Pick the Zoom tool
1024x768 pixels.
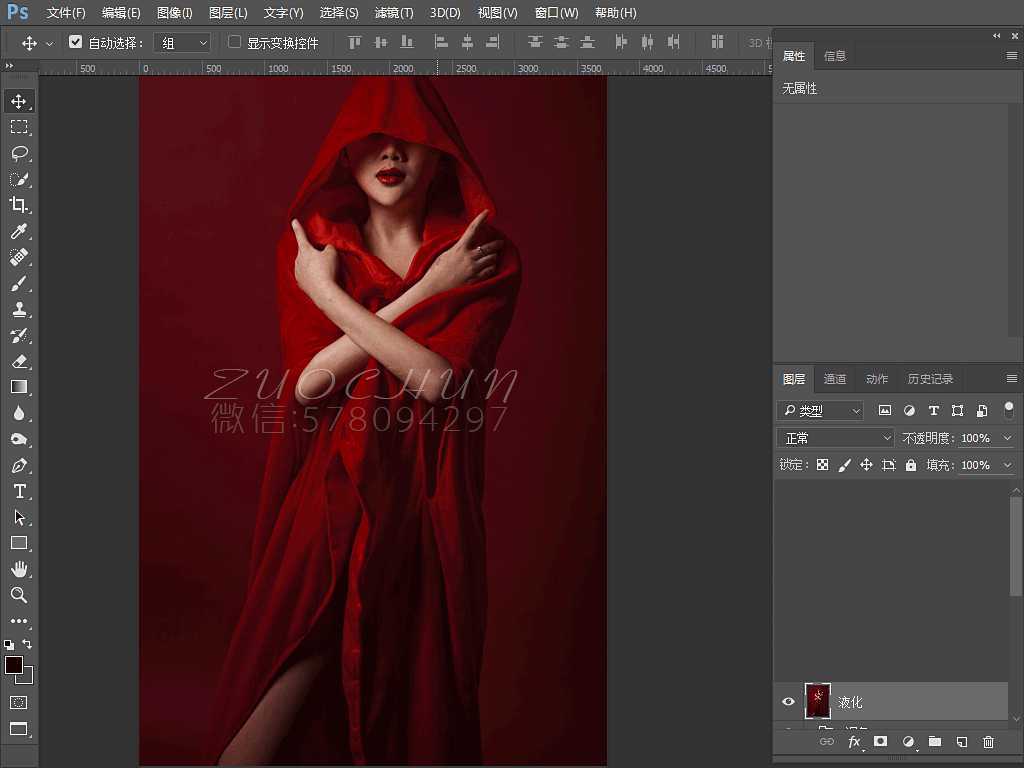(20, 595)
